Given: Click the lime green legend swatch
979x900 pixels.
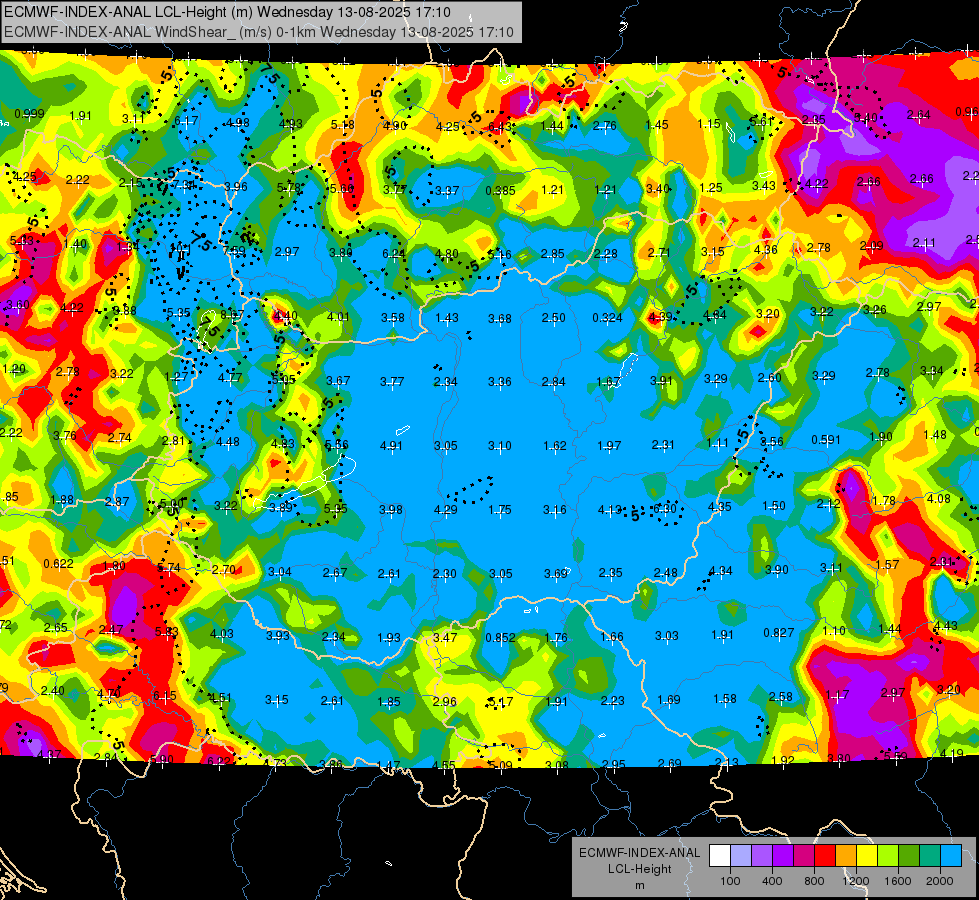Looking at the screenshot, I should point(888,856).
